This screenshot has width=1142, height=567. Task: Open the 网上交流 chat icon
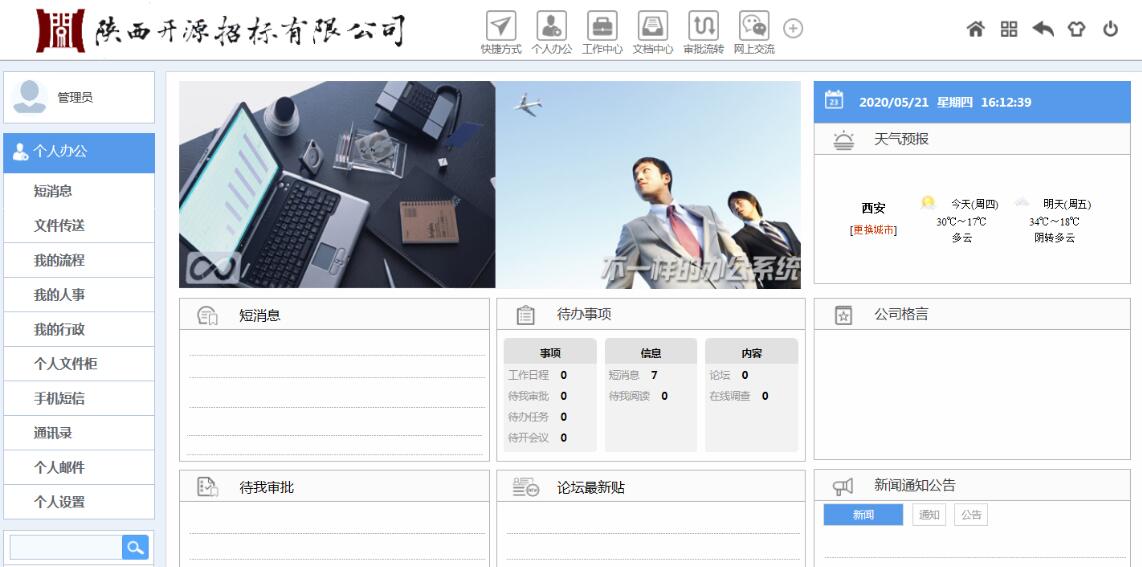click(x=754, y=26)
